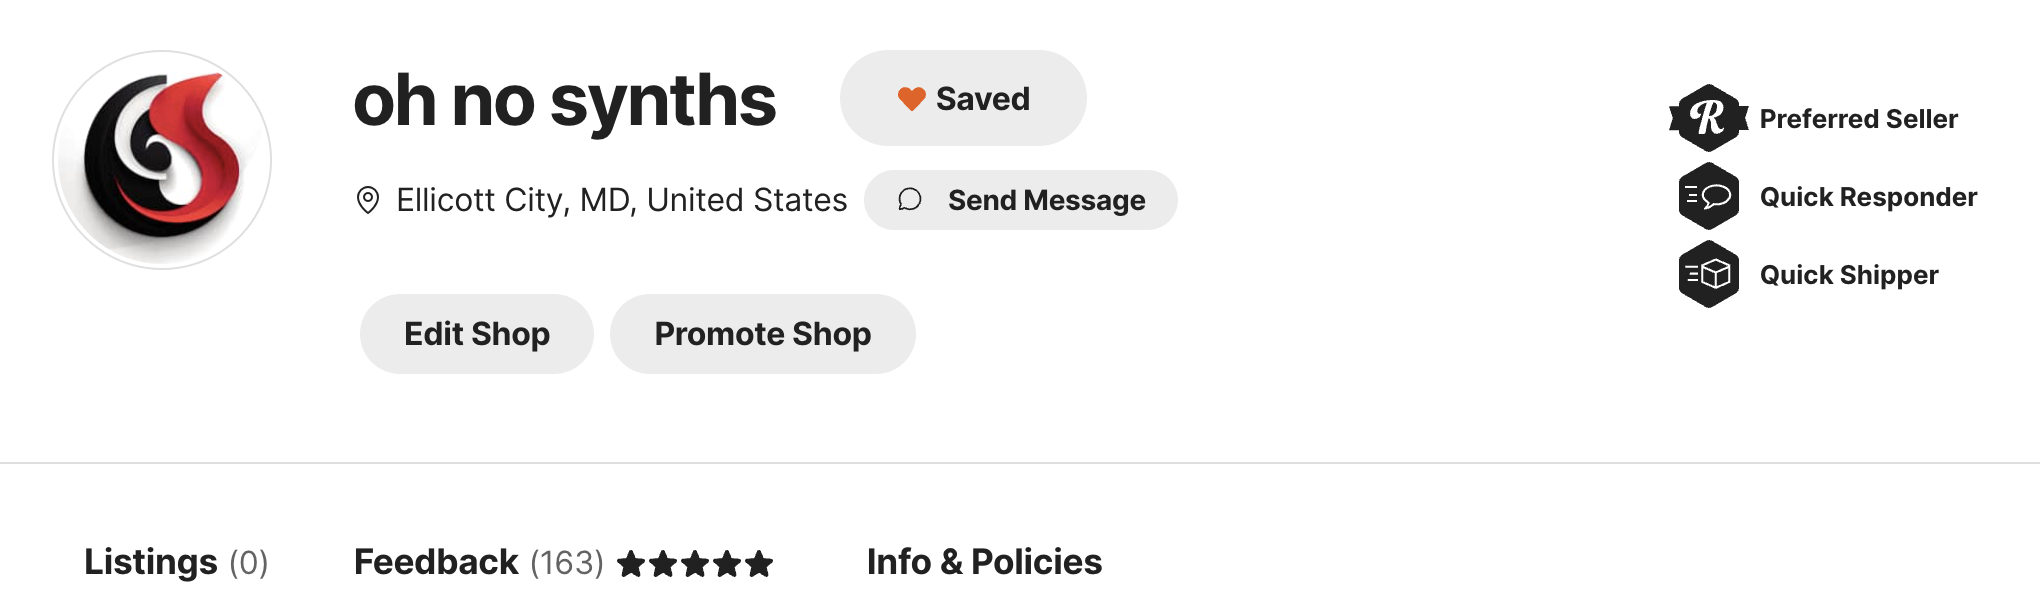Click the oh no synths shop name
2040x600 pixels.
pos(564,101)
